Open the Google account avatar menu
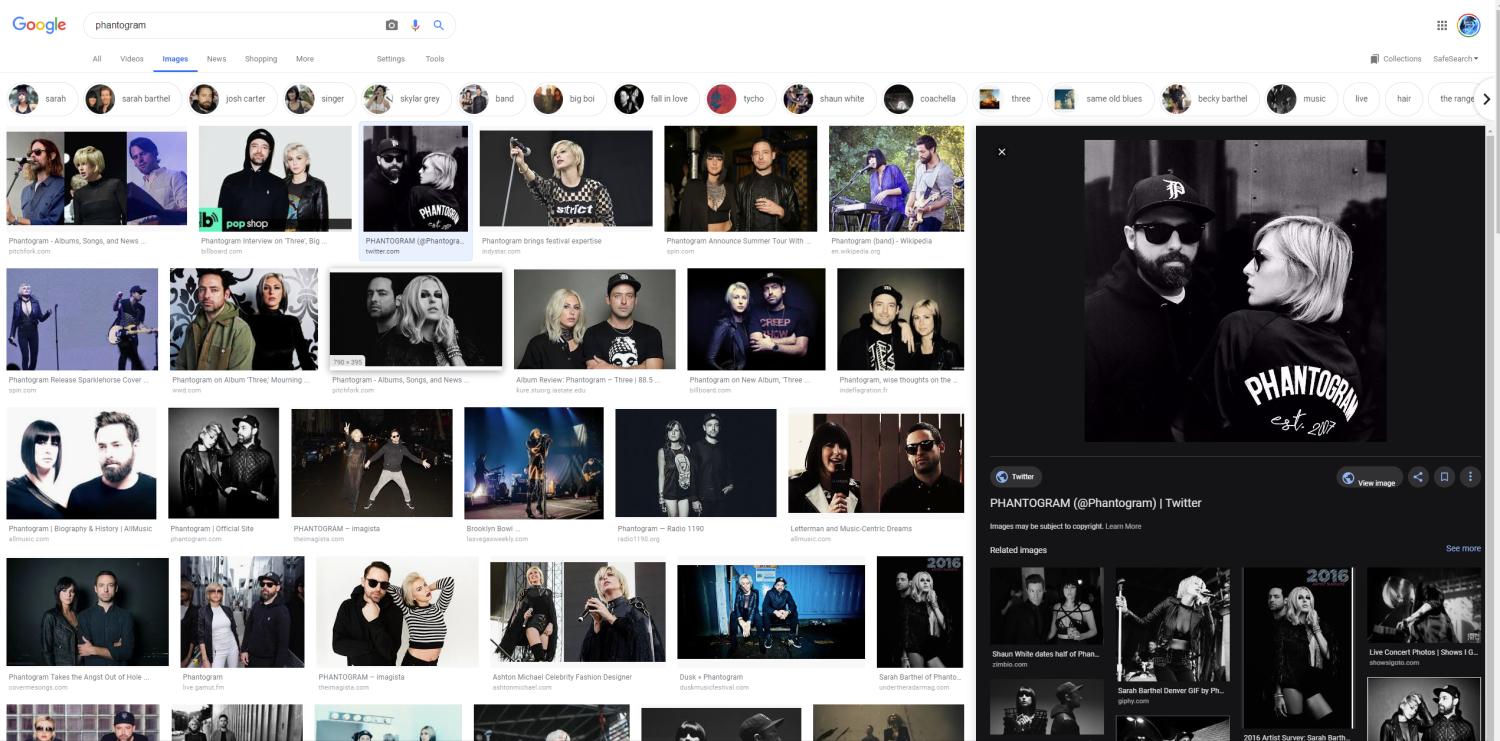Image resolution: width=1500 pixels, height=741 pixels. [1468, 25]
